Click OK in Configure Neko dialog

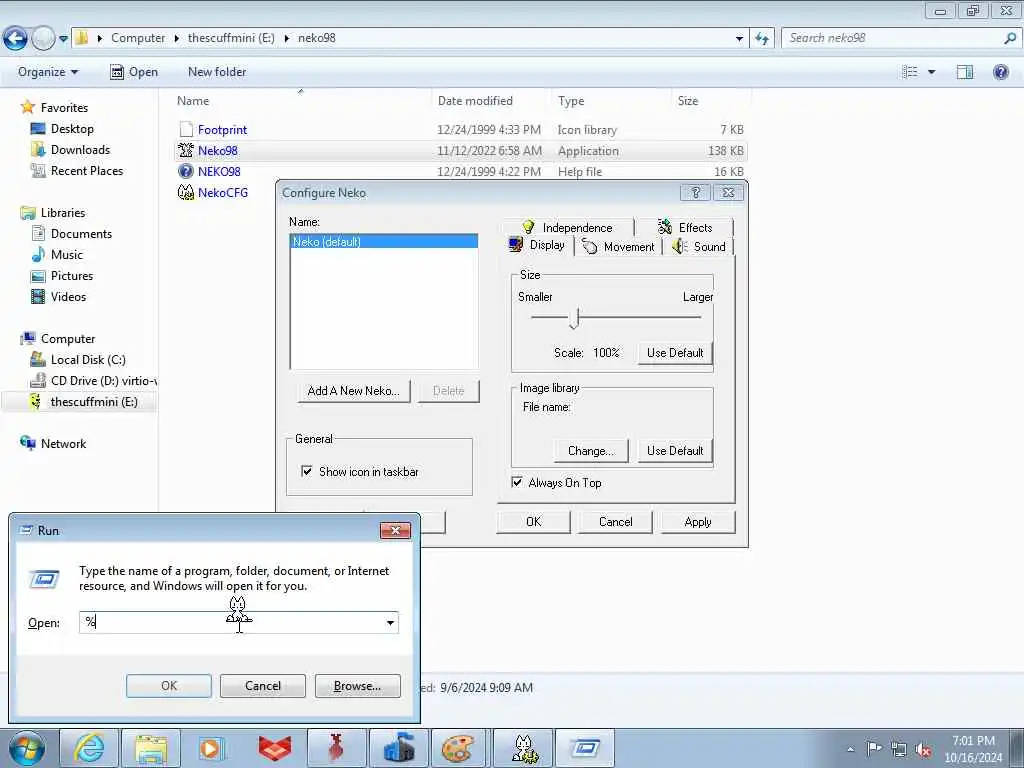coord(534,522)
